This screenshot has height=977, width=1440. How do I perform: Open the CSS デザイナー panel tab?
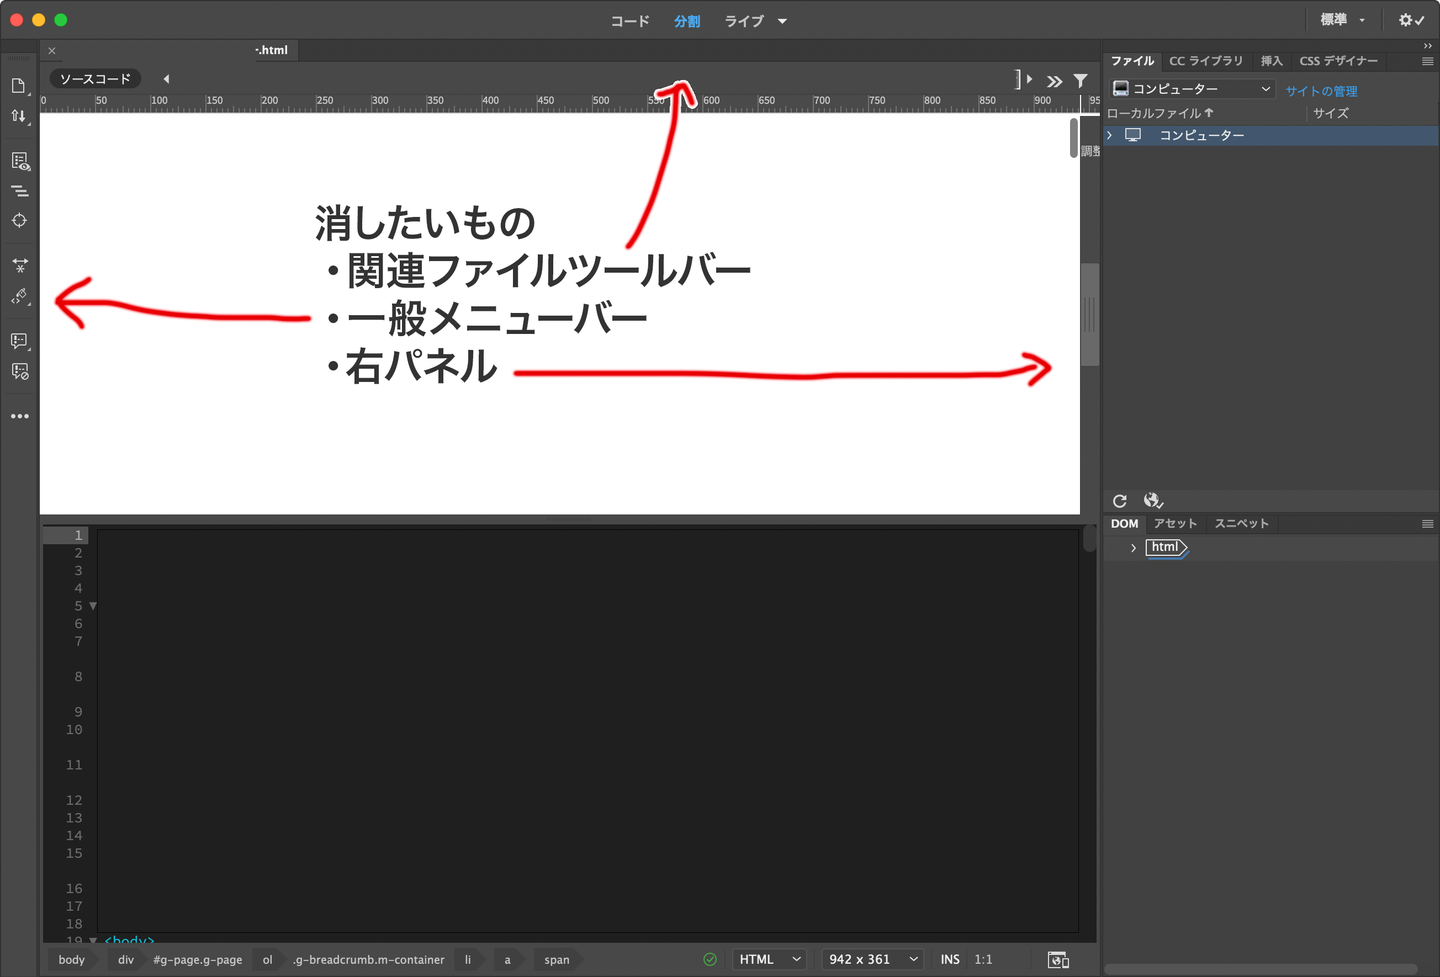point(1338,61)
